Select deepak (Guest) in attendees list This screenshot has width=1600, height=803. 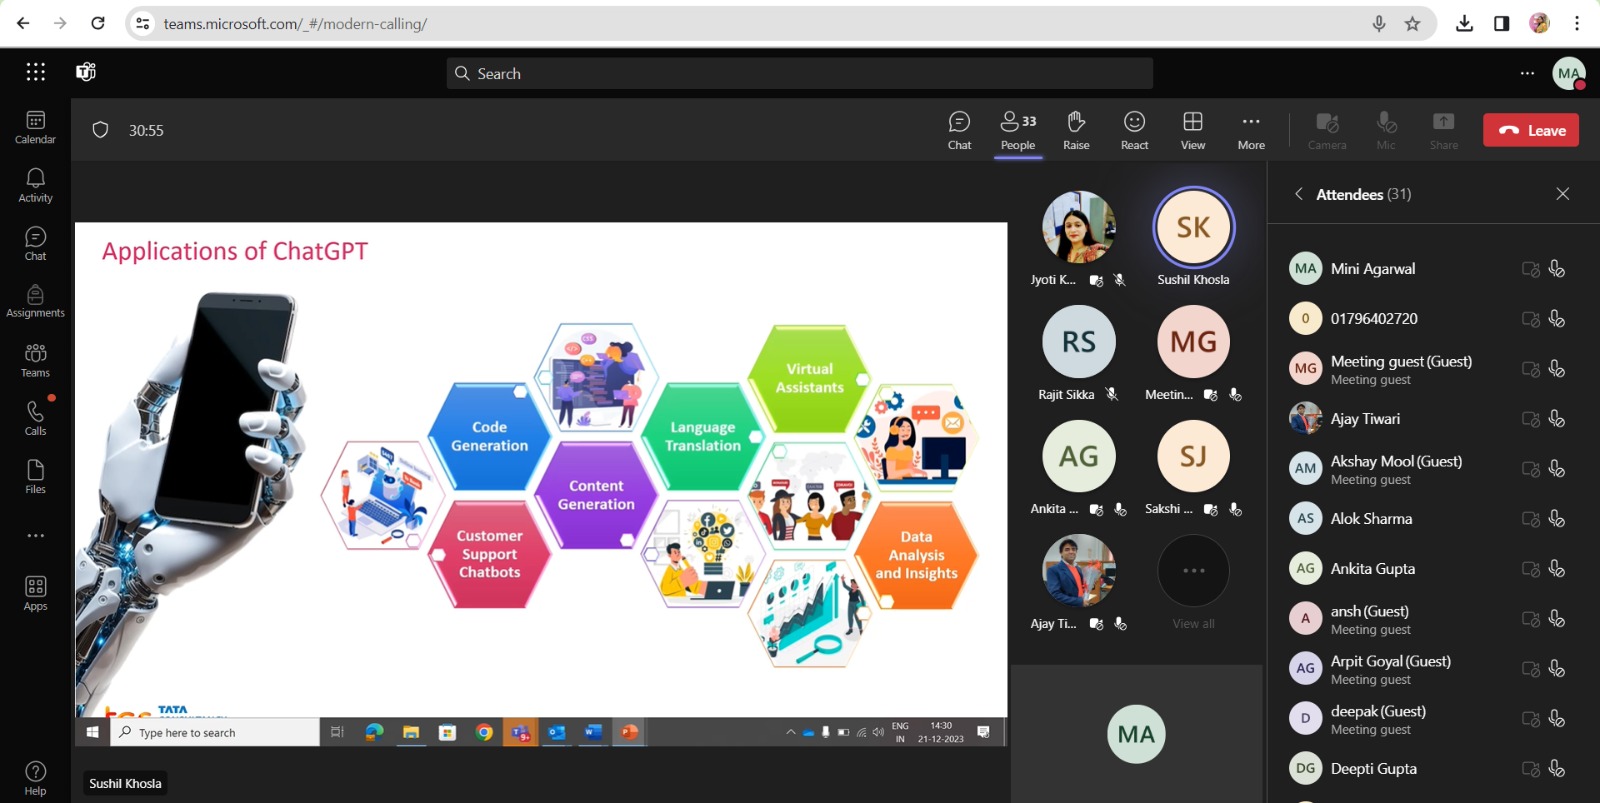click(x=1378, y=719)
